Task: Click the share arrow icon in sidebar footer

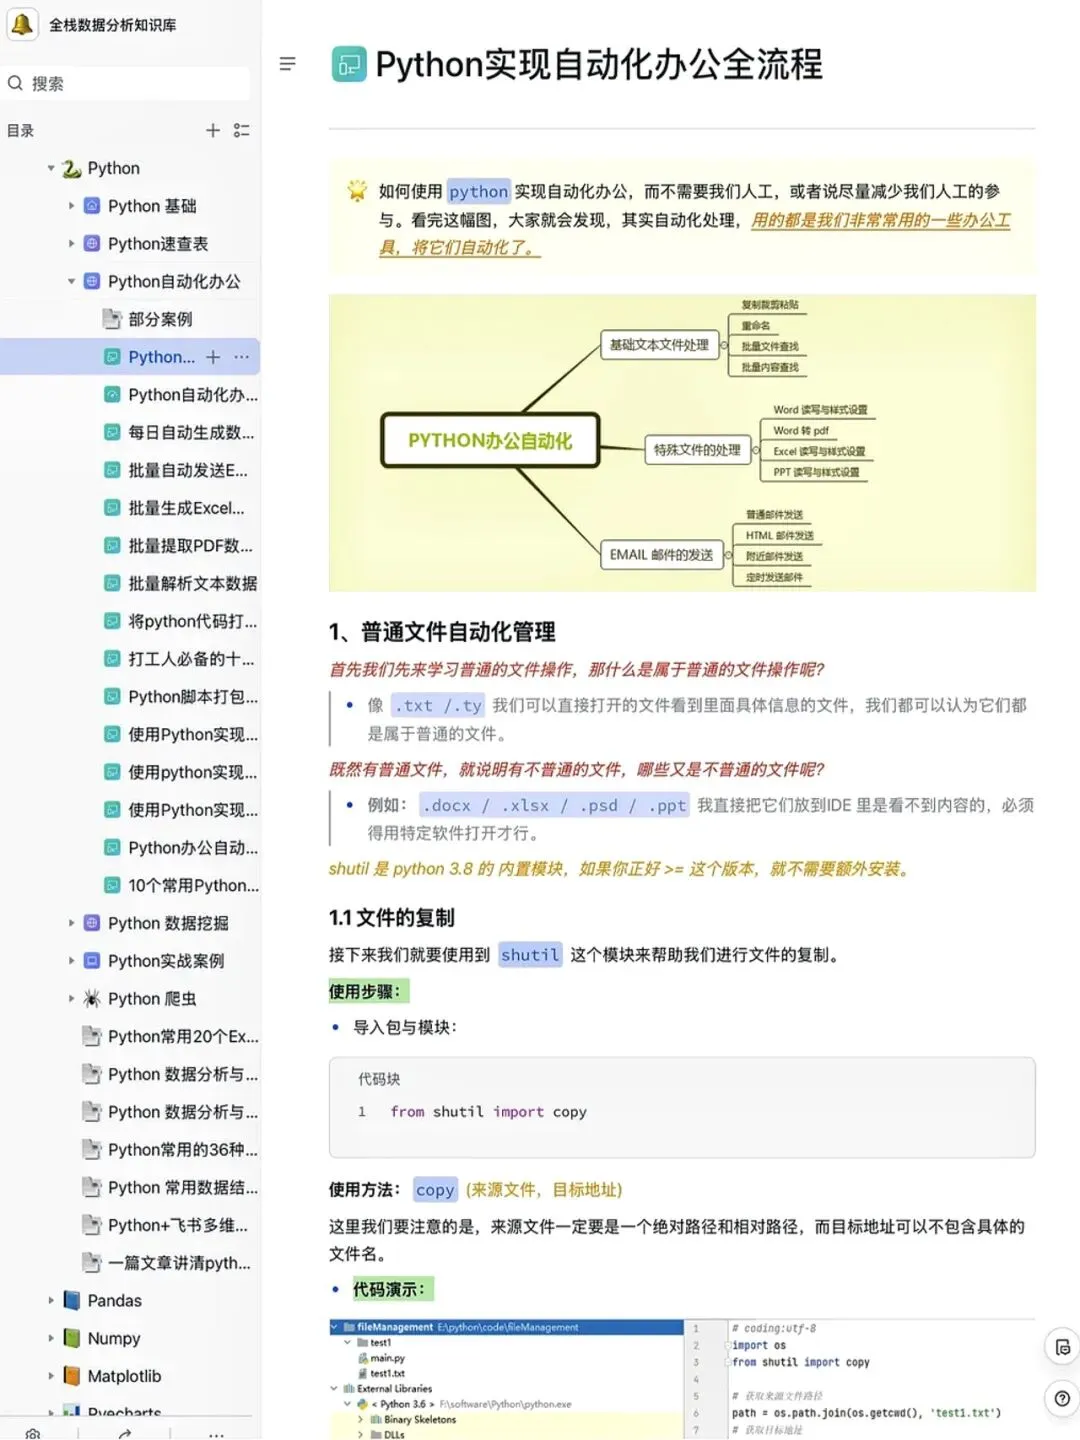Action: 124,1434
